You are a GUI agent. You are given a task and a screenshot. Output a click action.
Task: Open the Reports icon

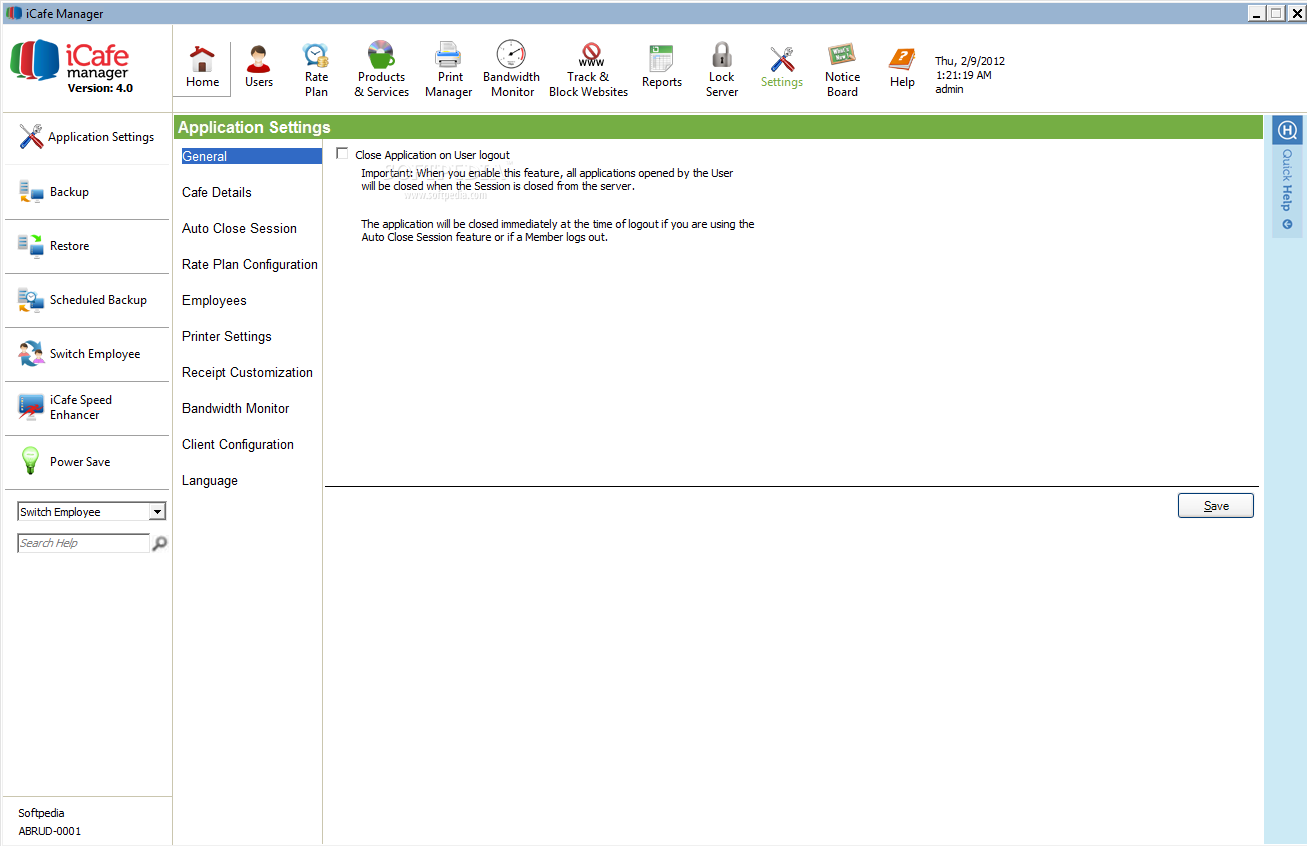tap(661, 58)
